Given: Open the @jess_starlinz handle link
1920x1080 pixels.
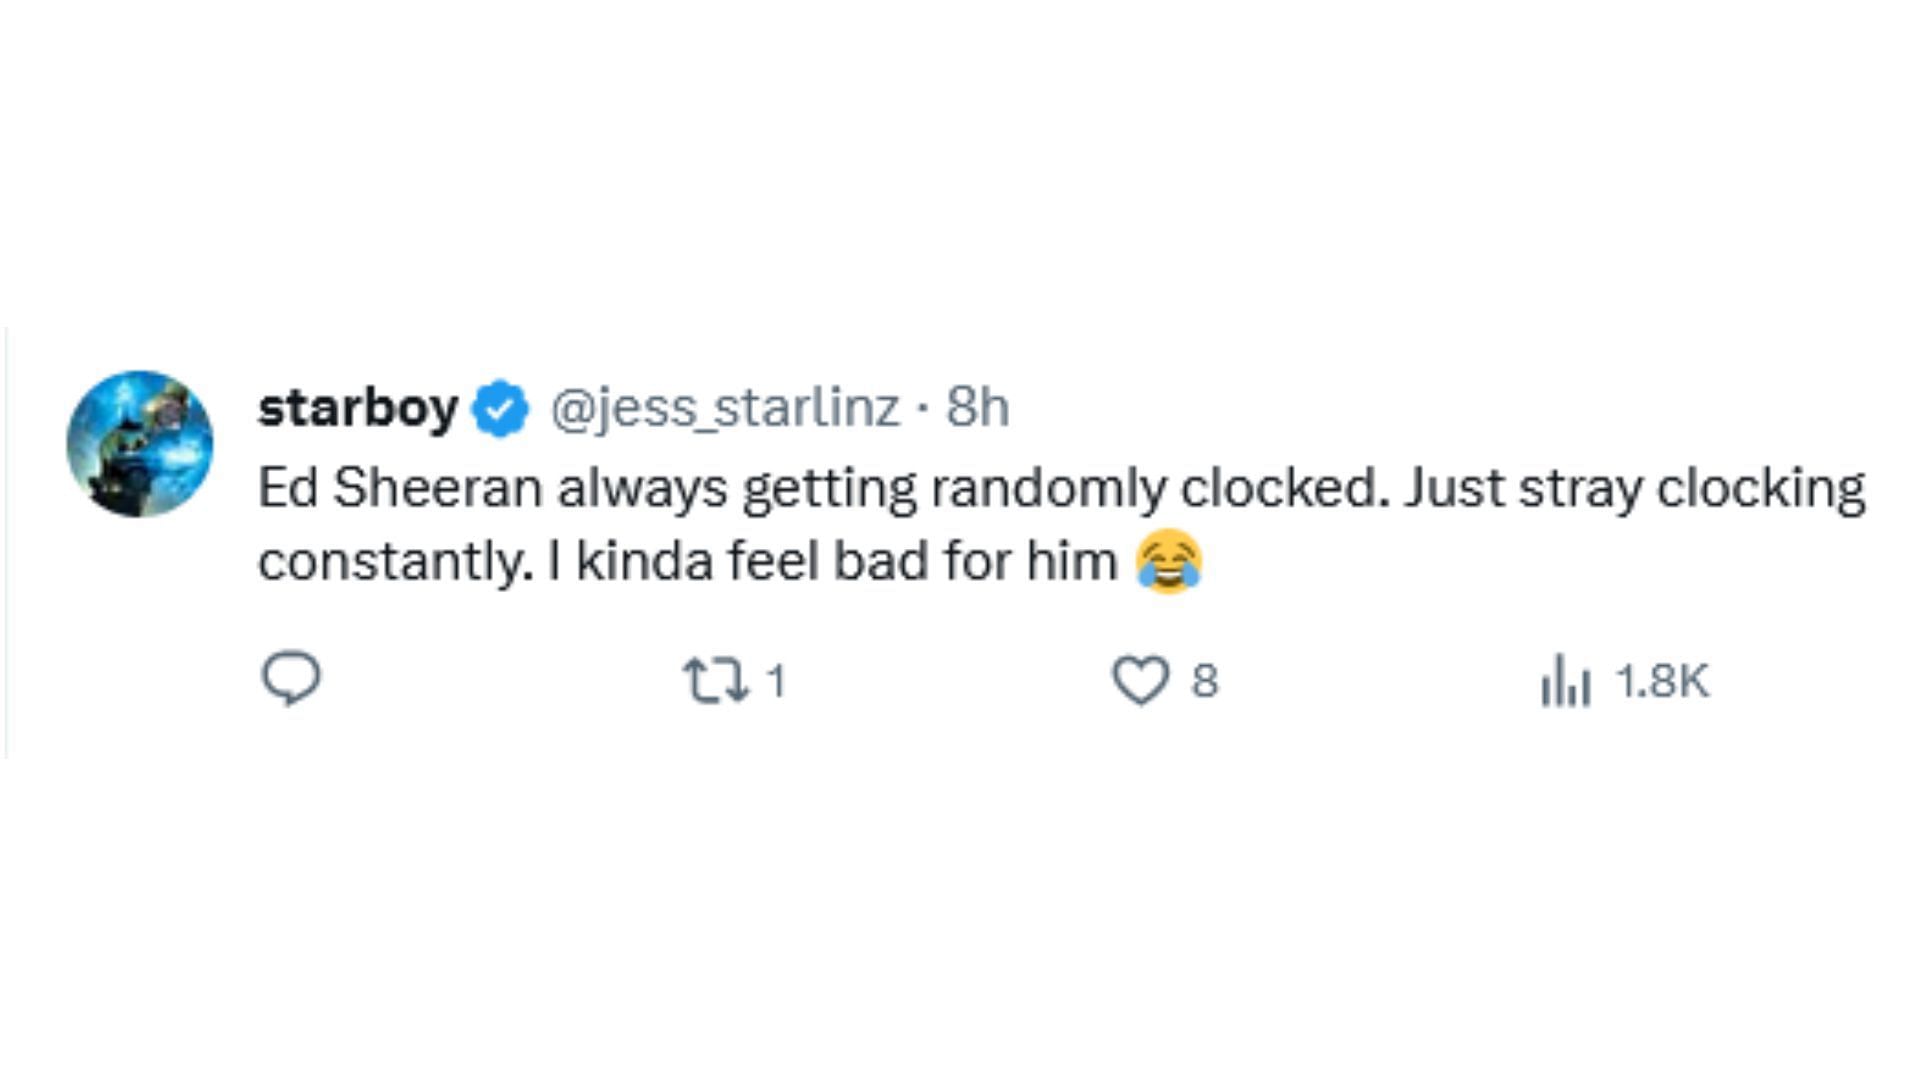Looking at the screenshot, I should coord(725,408).
